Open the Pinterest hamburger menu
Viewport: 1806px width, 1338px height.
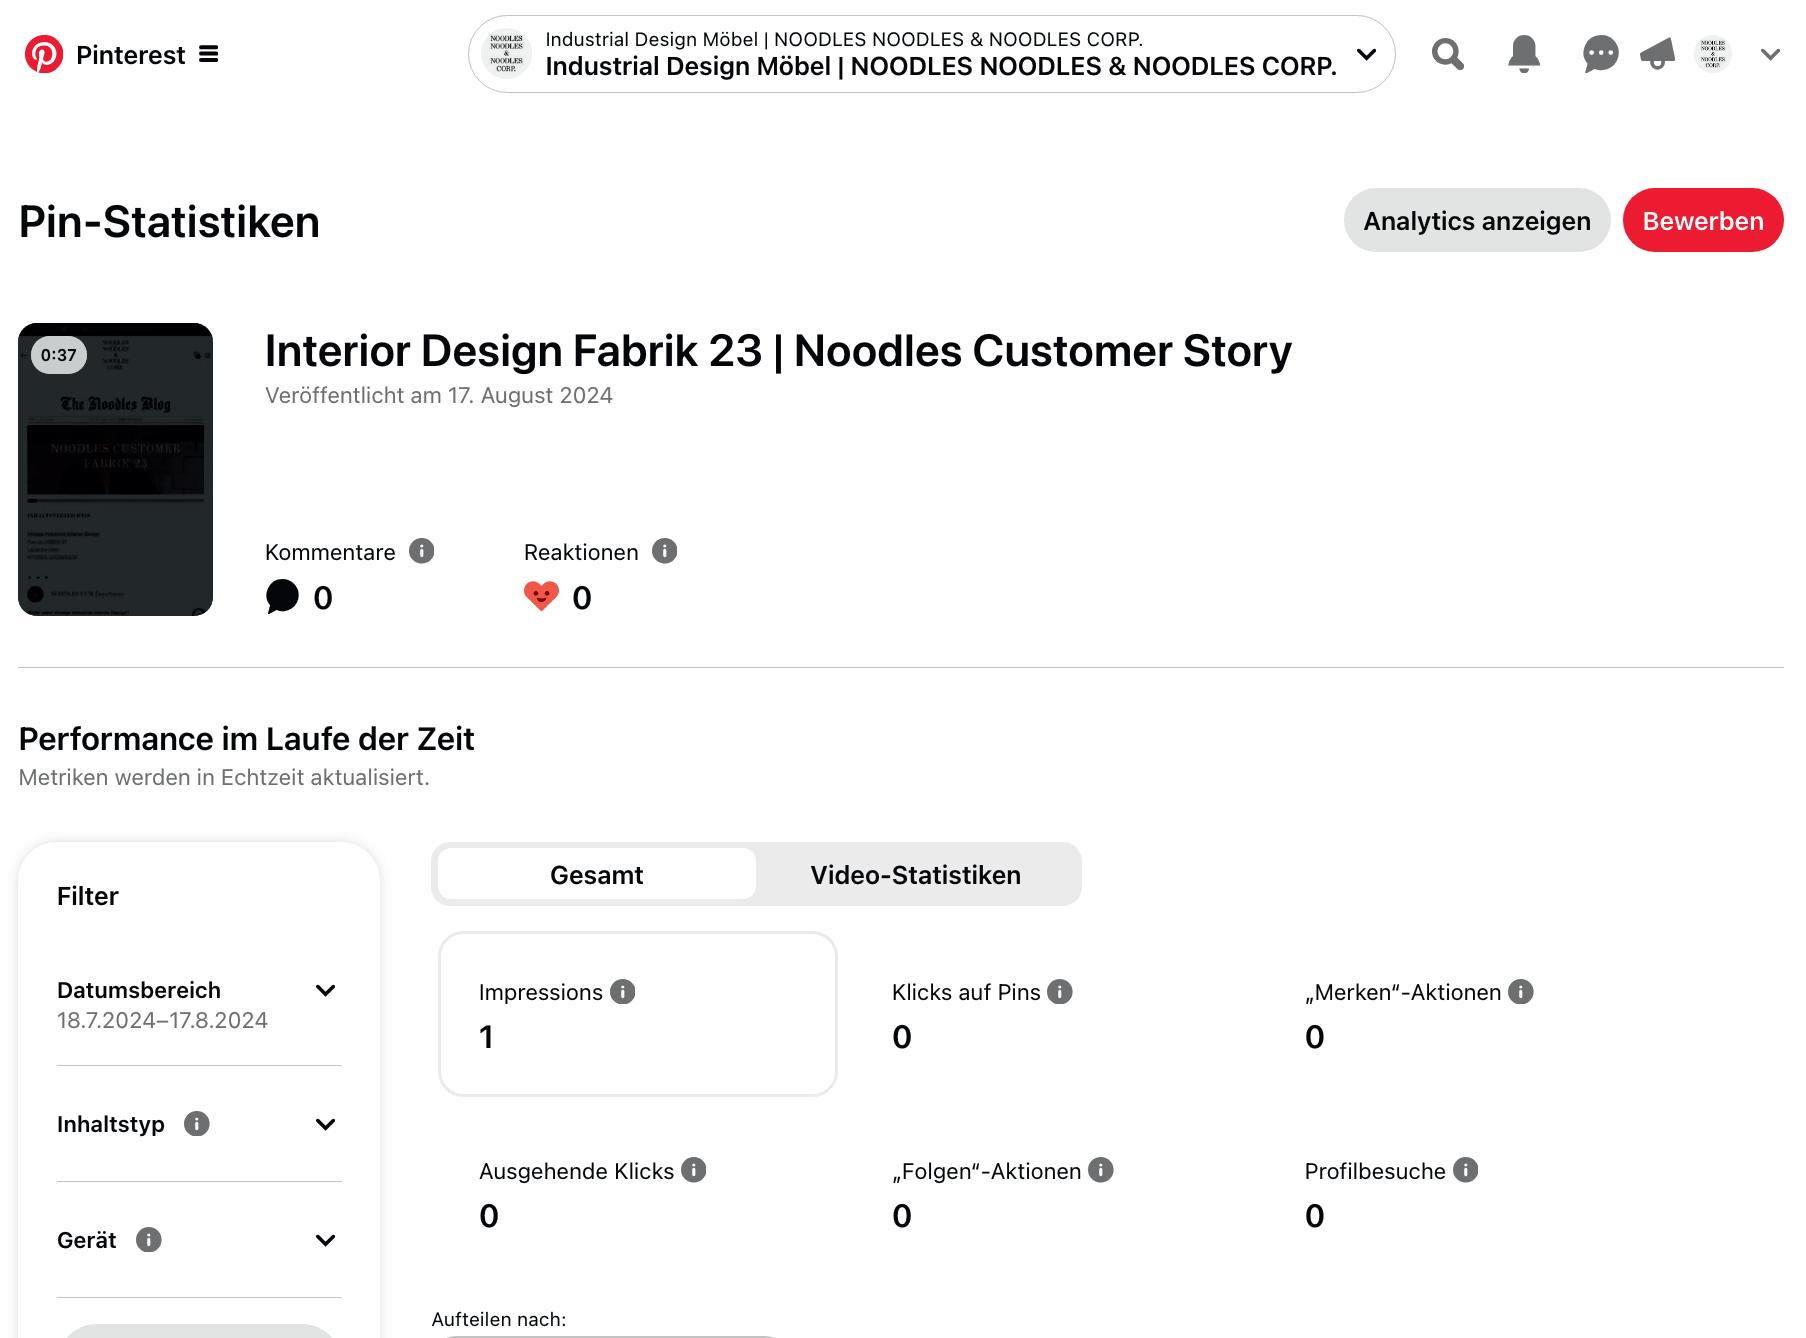click(x=208, y=54)
